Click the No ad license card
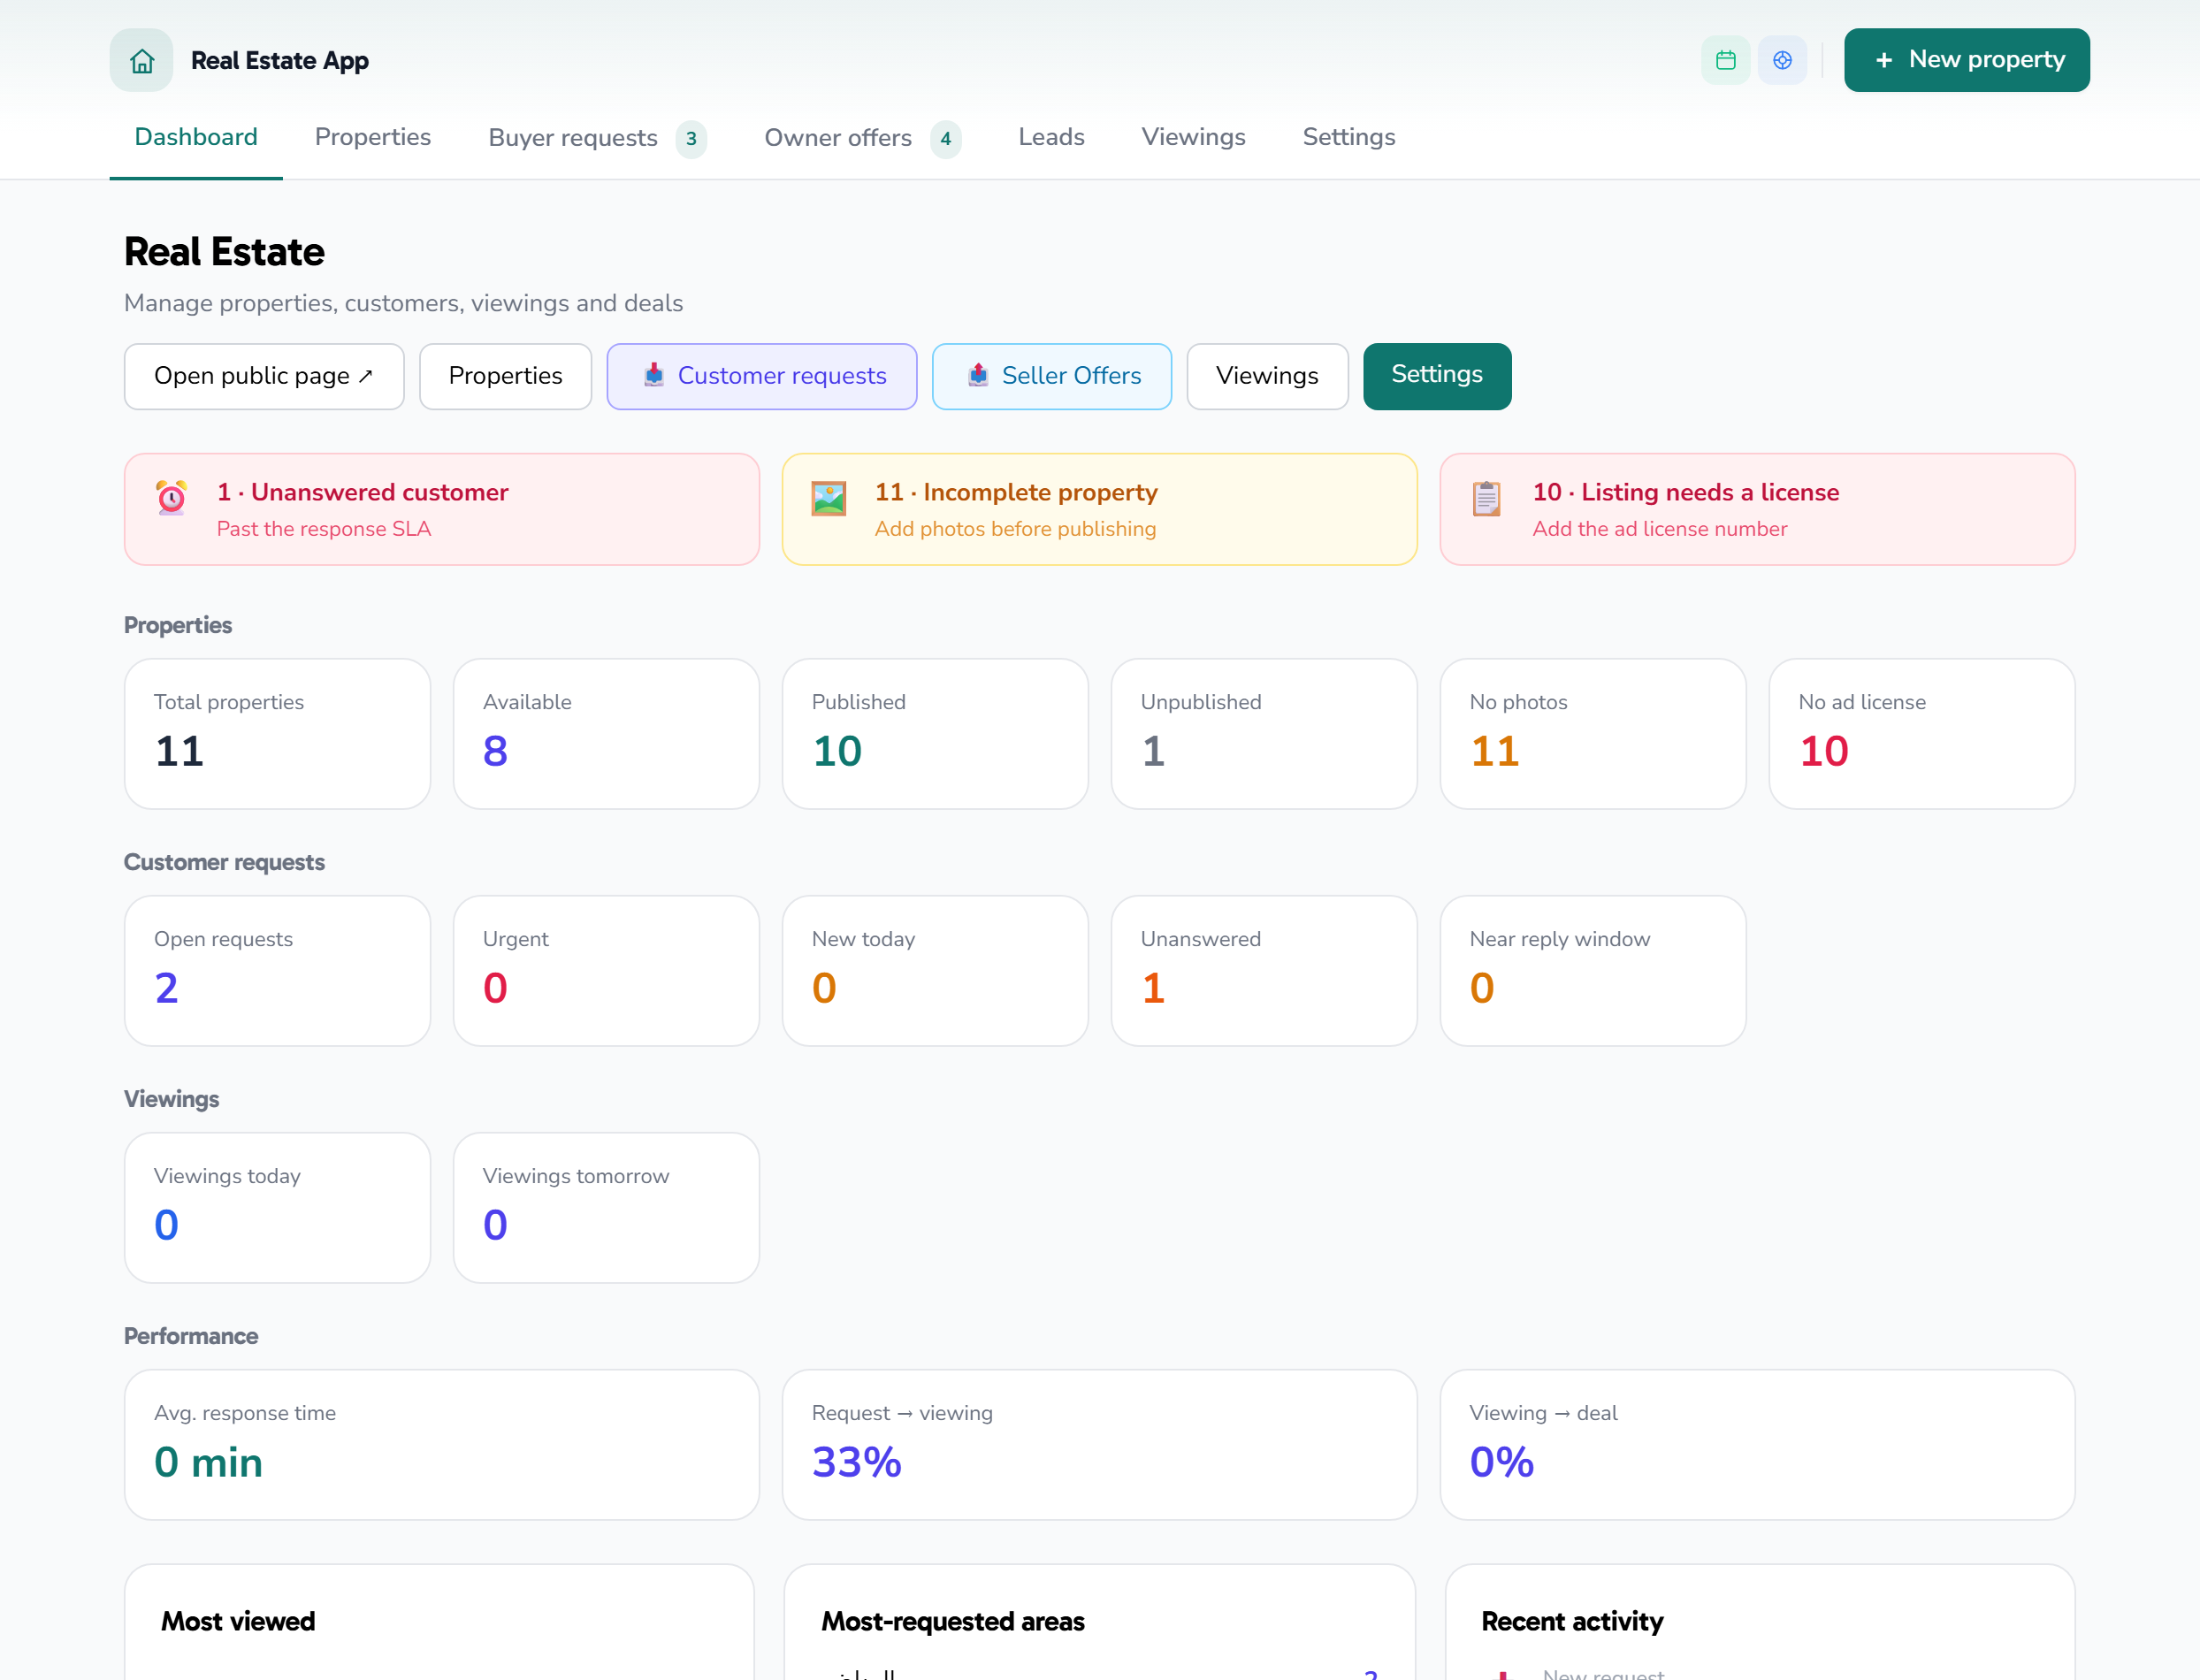2200x1680 pixels. [1922, 734]
